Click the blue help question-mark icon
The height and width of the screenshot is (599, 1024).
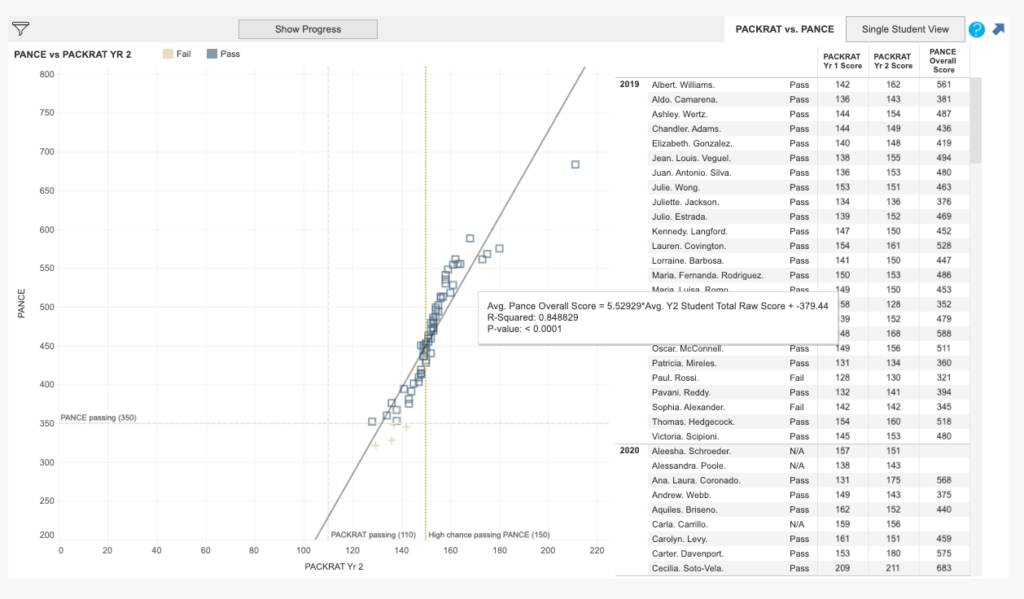click(x=976, y=29)
